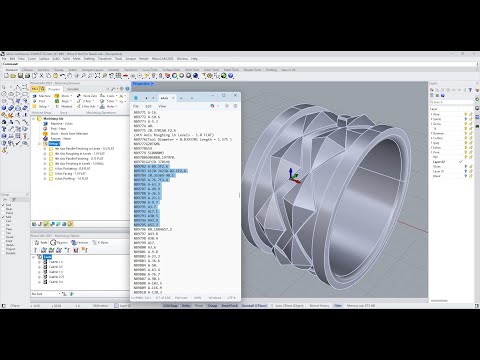Toggle the Project object snap checkbox
Viewport: 480px width, 360px height.
pos(3,249)
